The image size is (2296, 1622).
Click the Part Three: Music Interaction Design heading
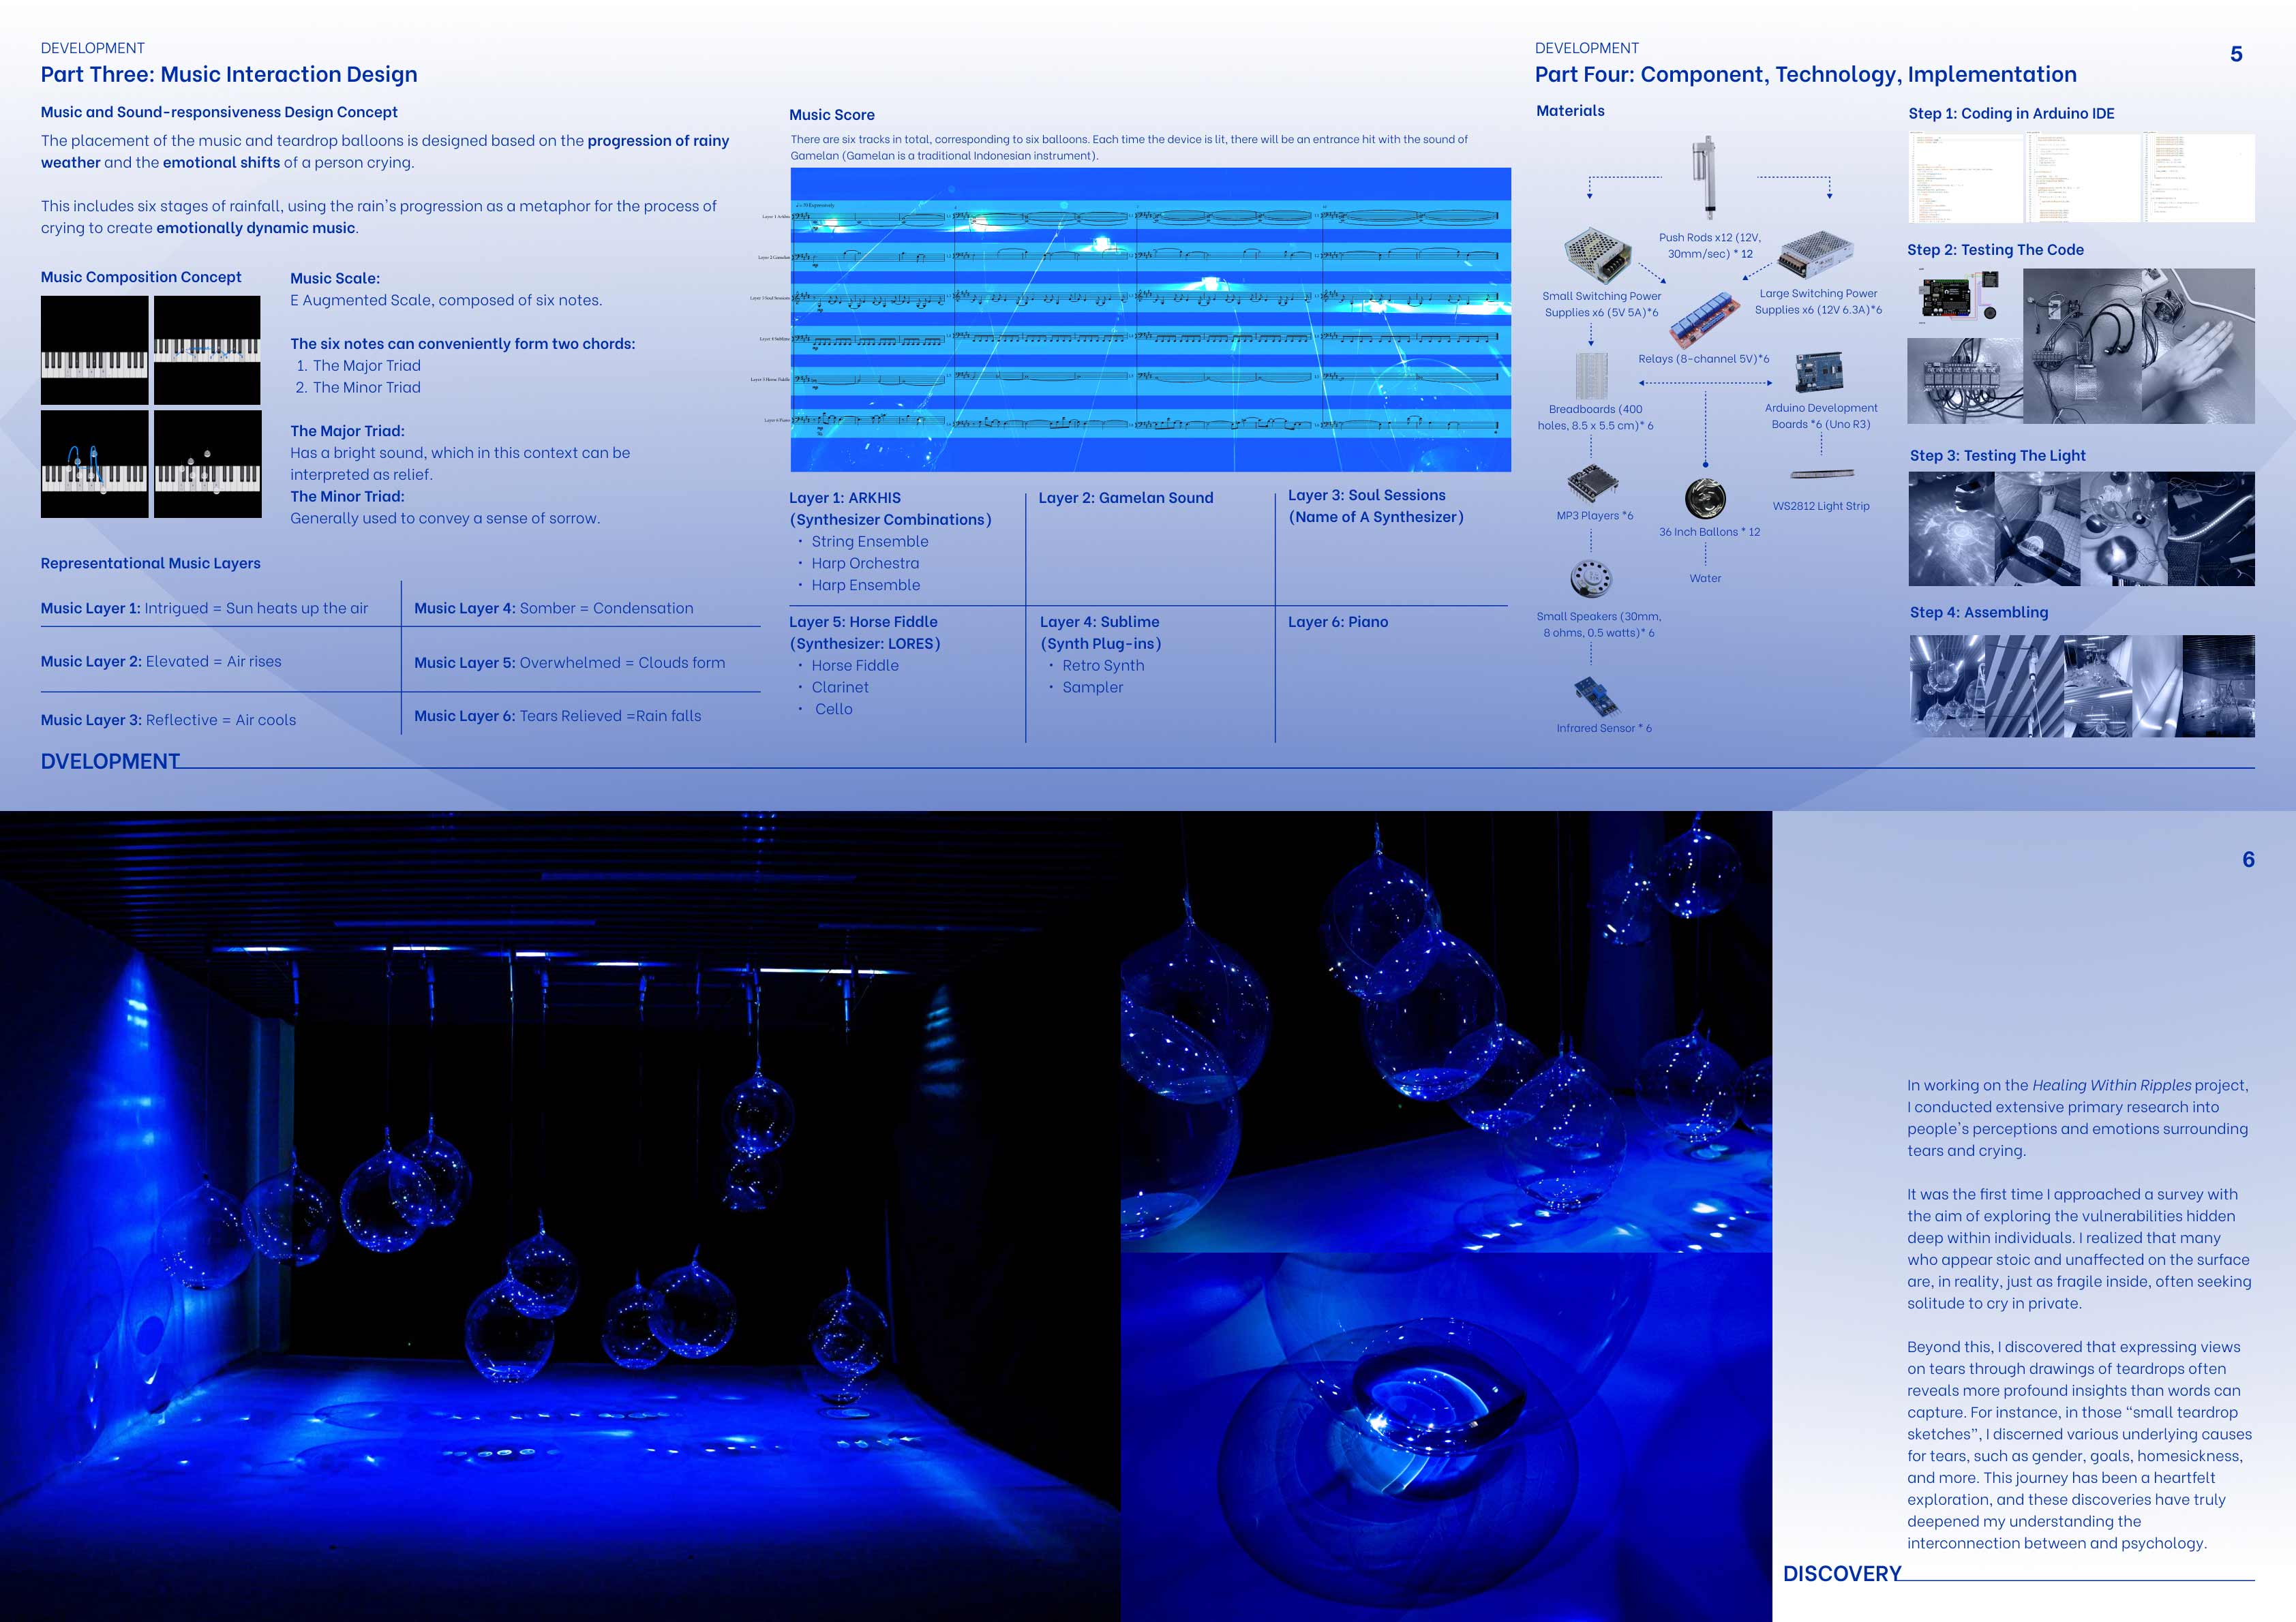point(229,74)
